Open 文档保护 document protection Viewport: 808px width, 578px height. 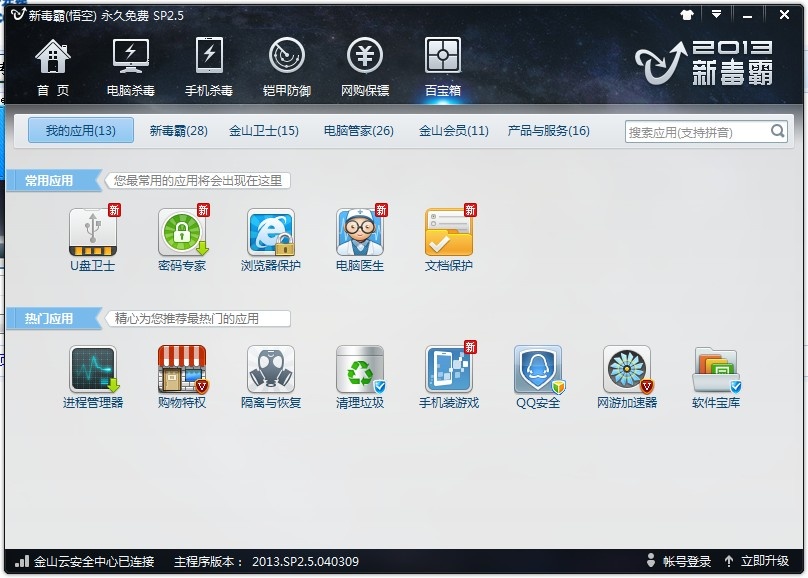click(449, 233)
